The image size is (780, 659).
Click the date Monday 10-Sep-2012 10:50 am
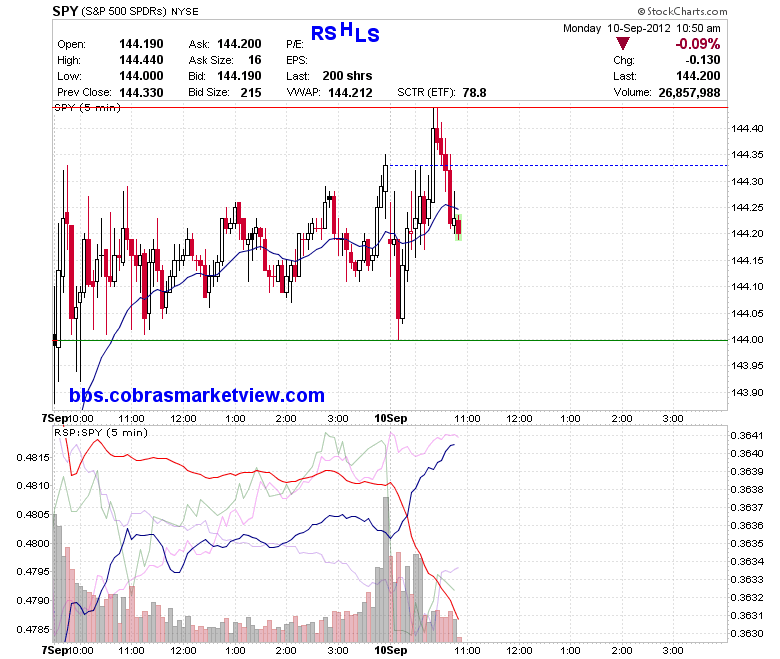click(x=642, y=28)
